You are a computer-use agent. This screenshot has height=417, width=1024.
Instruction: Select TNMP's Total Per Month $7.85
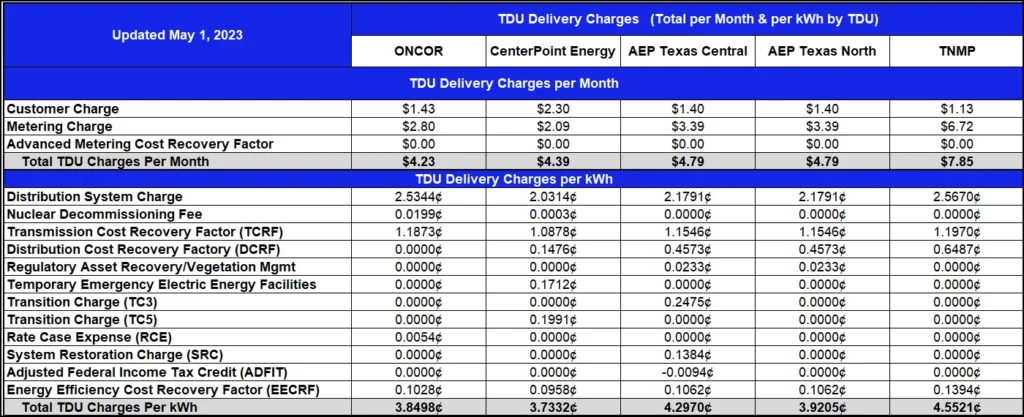point(954,161)
